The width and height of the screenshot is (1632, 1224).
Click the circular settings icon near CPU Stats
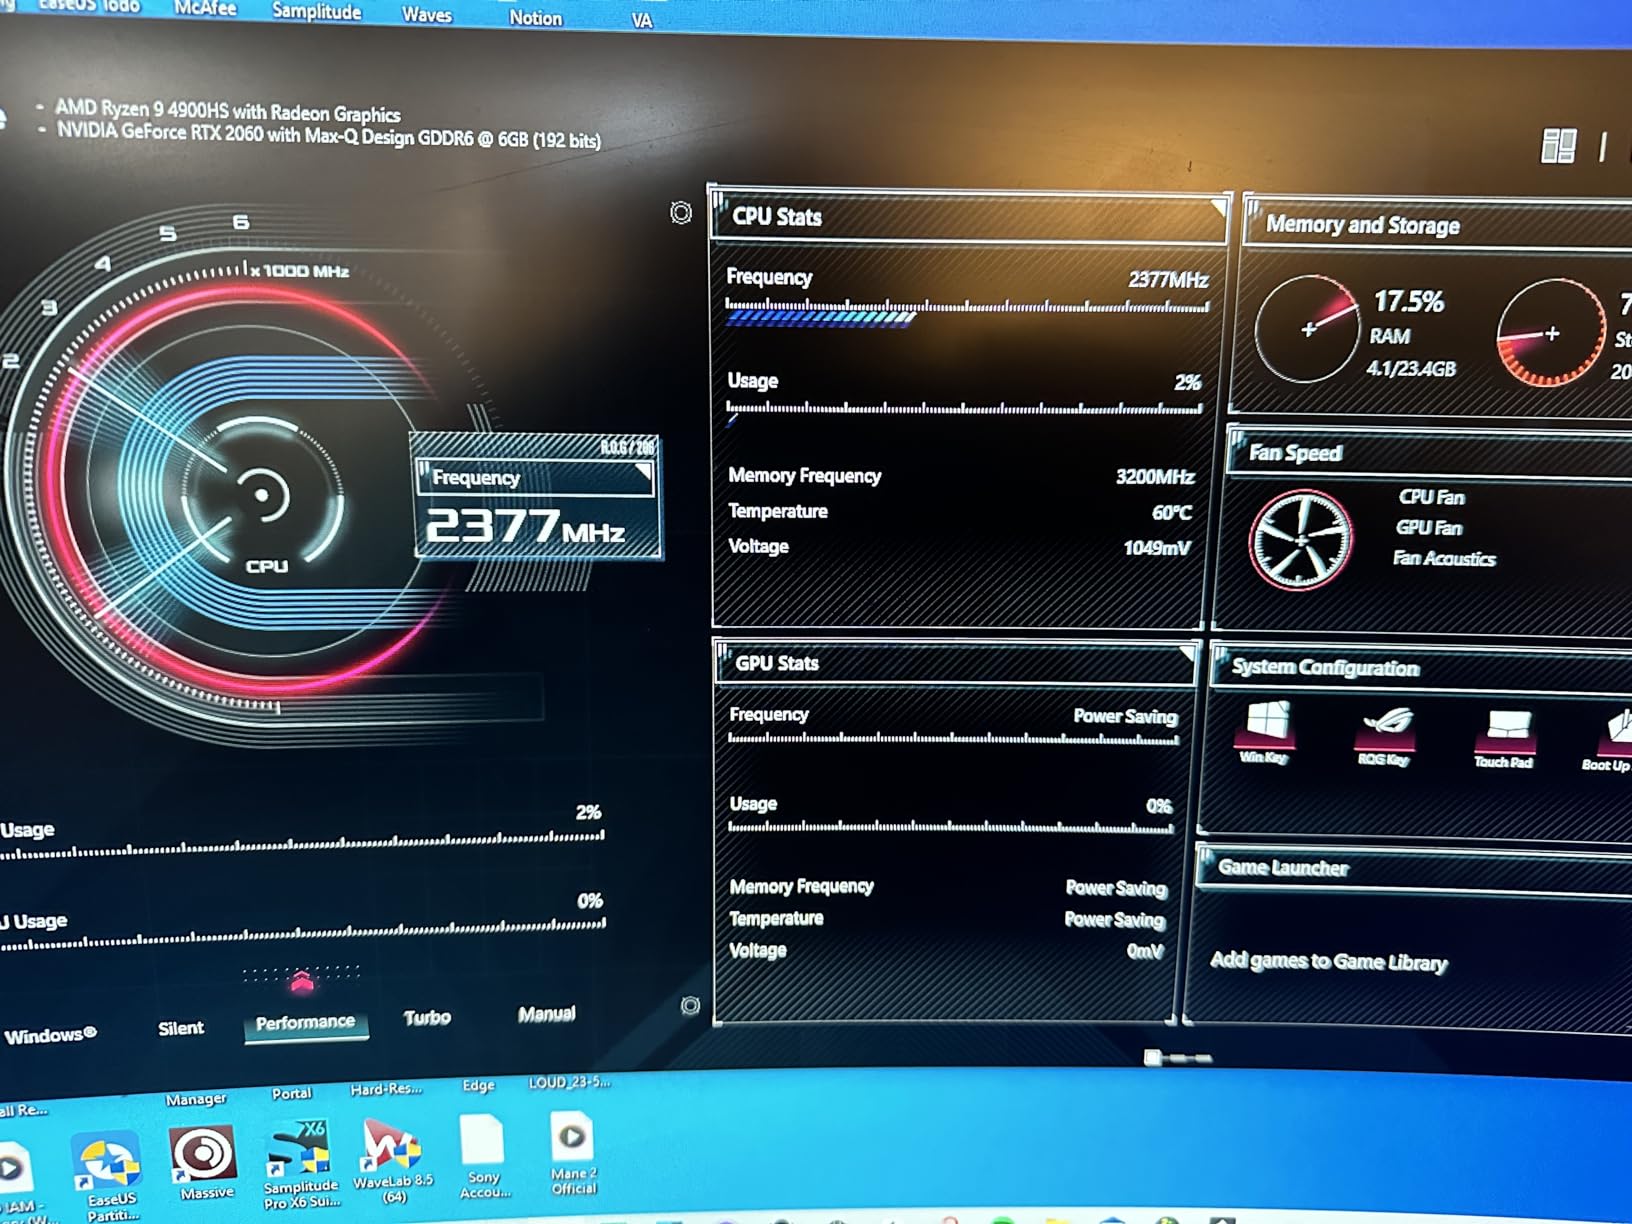(x=681, y=212)
